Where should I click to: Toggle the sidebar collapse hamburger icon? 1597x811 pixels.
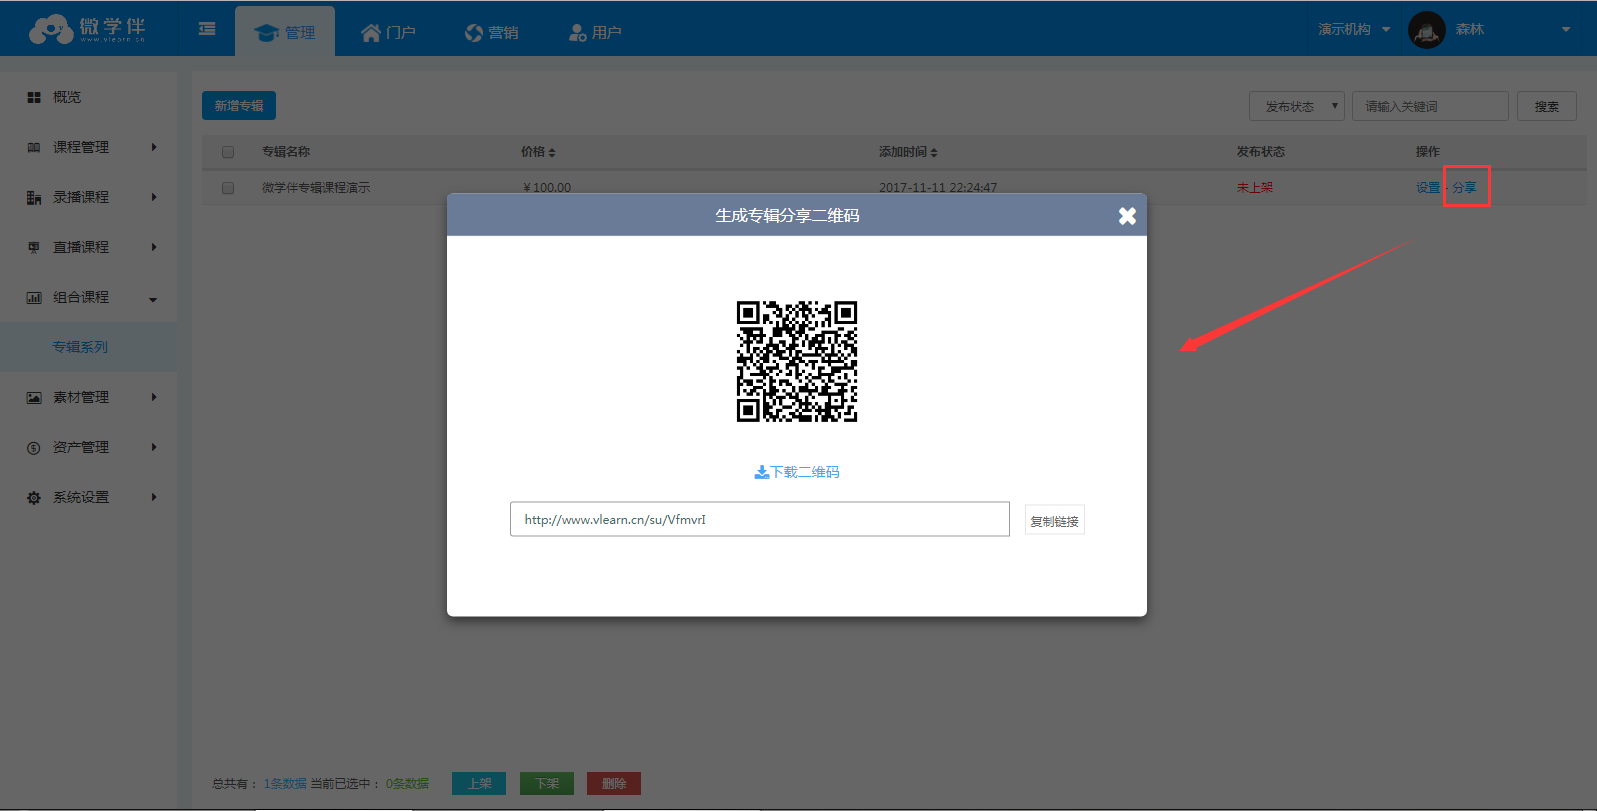(207, 29)
